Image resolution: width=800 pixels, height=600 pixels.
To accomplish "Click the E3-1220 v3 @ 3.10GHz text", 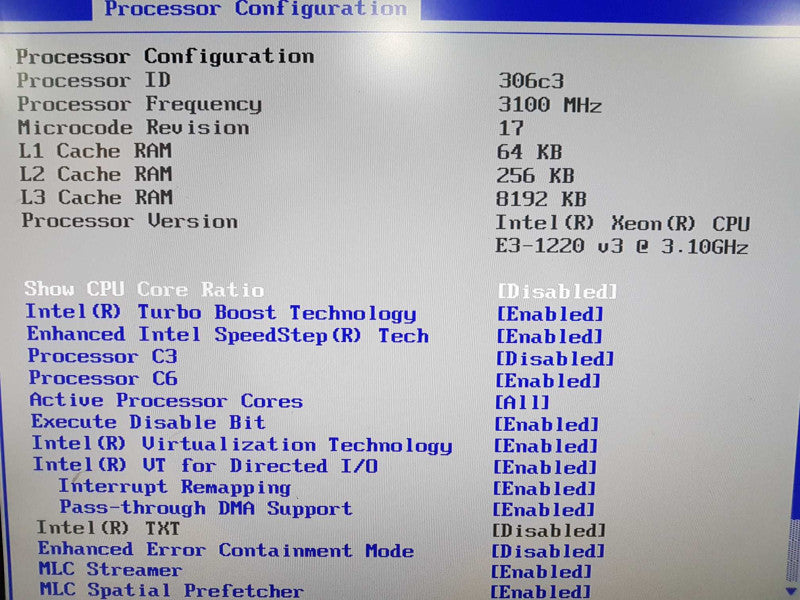I will tap(622, 246).
